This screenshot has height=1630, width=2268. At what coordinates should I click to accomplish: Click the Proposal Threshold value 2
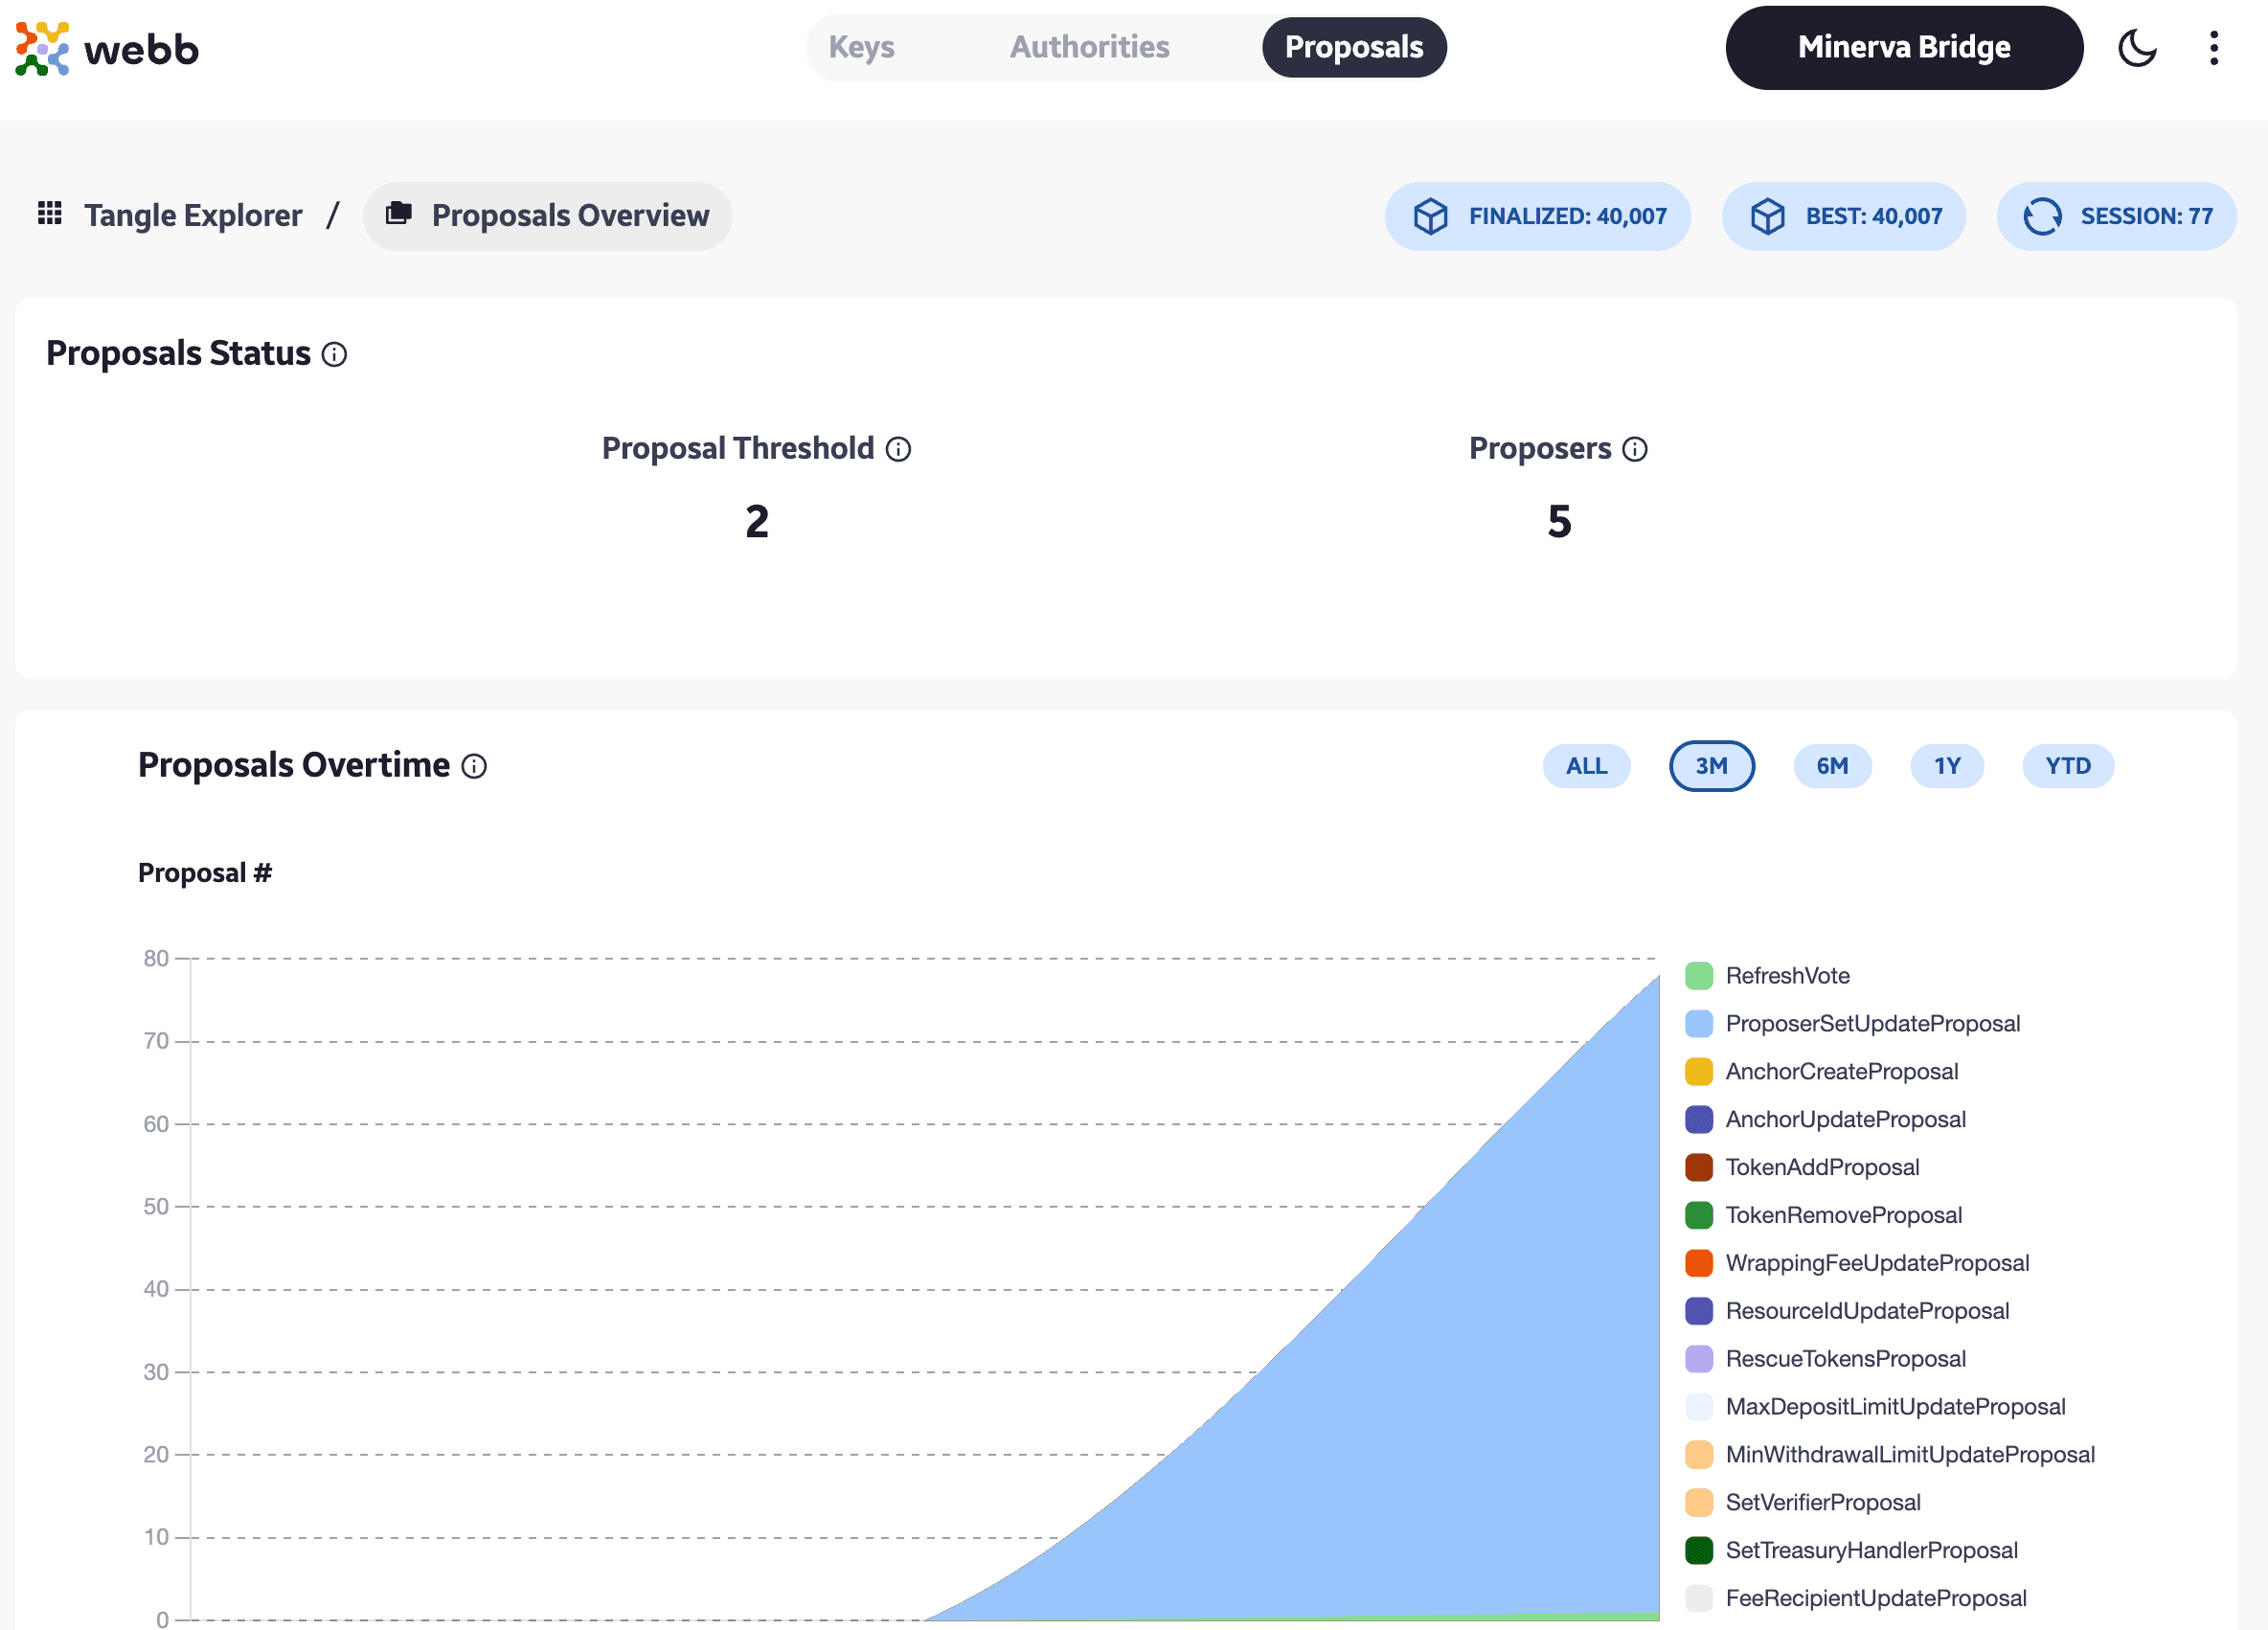coord(757,522)
